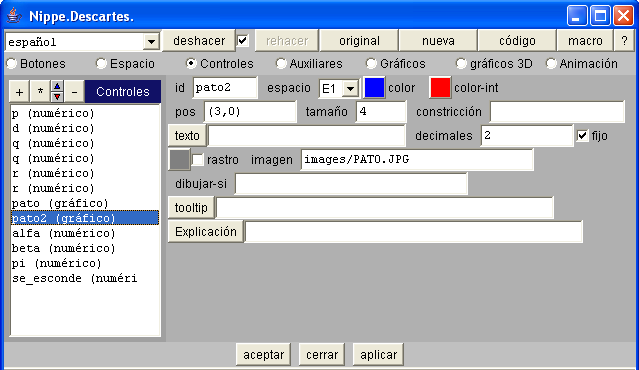The height and width of the screenshot is (370, 639).
Task: Click the id field containing pato2
Action: coord(225,88)
